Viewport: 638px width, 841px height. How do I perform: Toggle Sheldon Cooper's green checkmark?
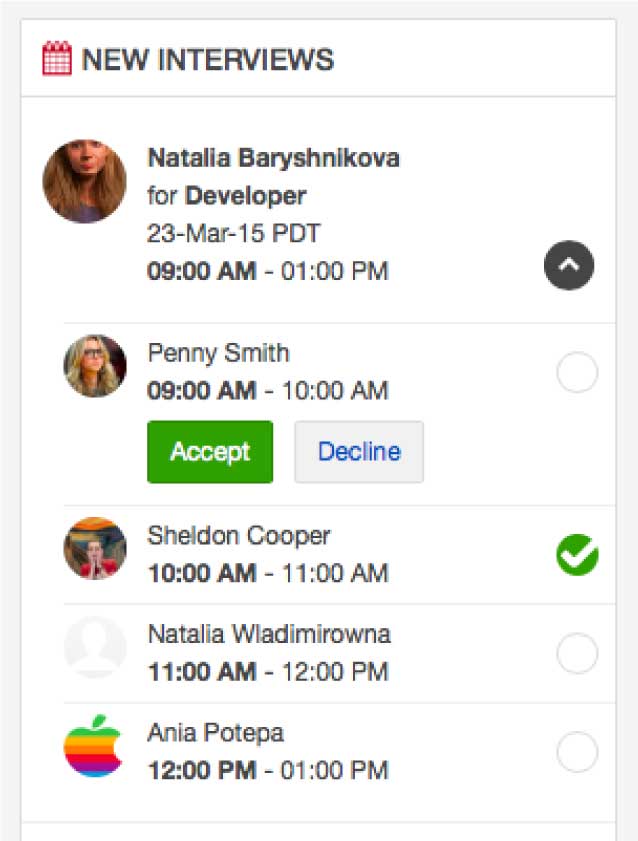[577, 555]
